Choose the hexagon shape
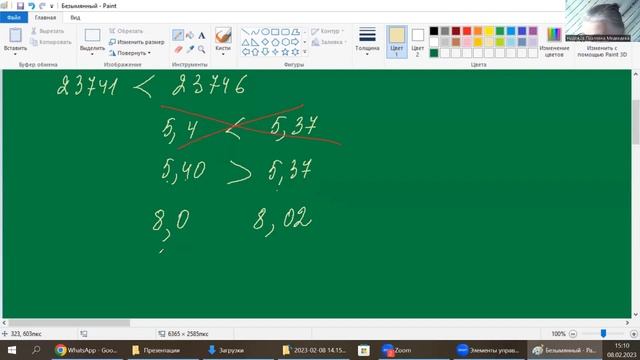The image size is (640, 360). [285, 42]
